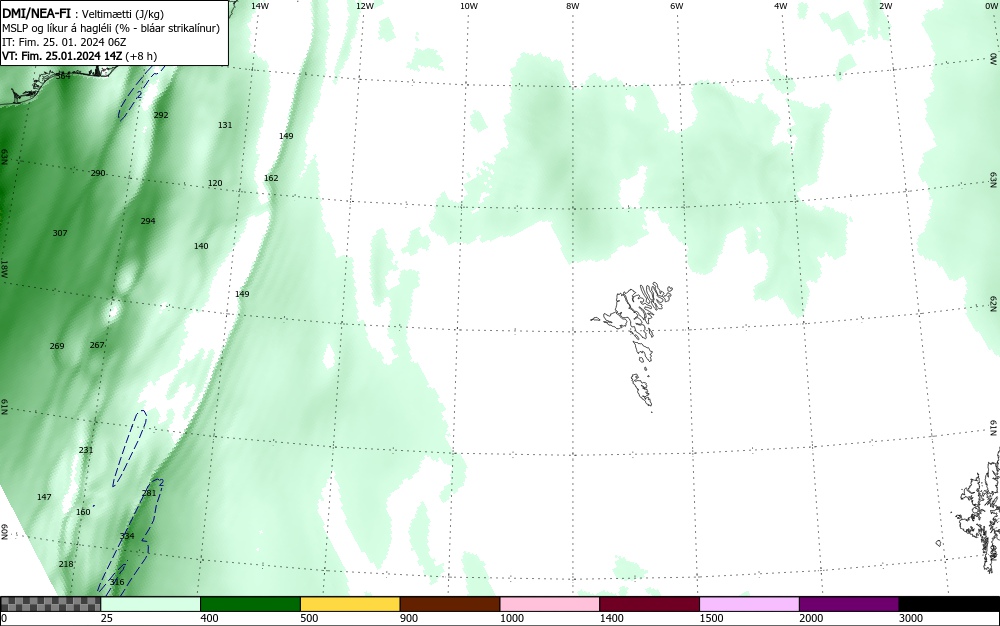
Task: Click the 'IT: Fim. 25. 01. 2024 06Z' line
Action: (64, 42)
